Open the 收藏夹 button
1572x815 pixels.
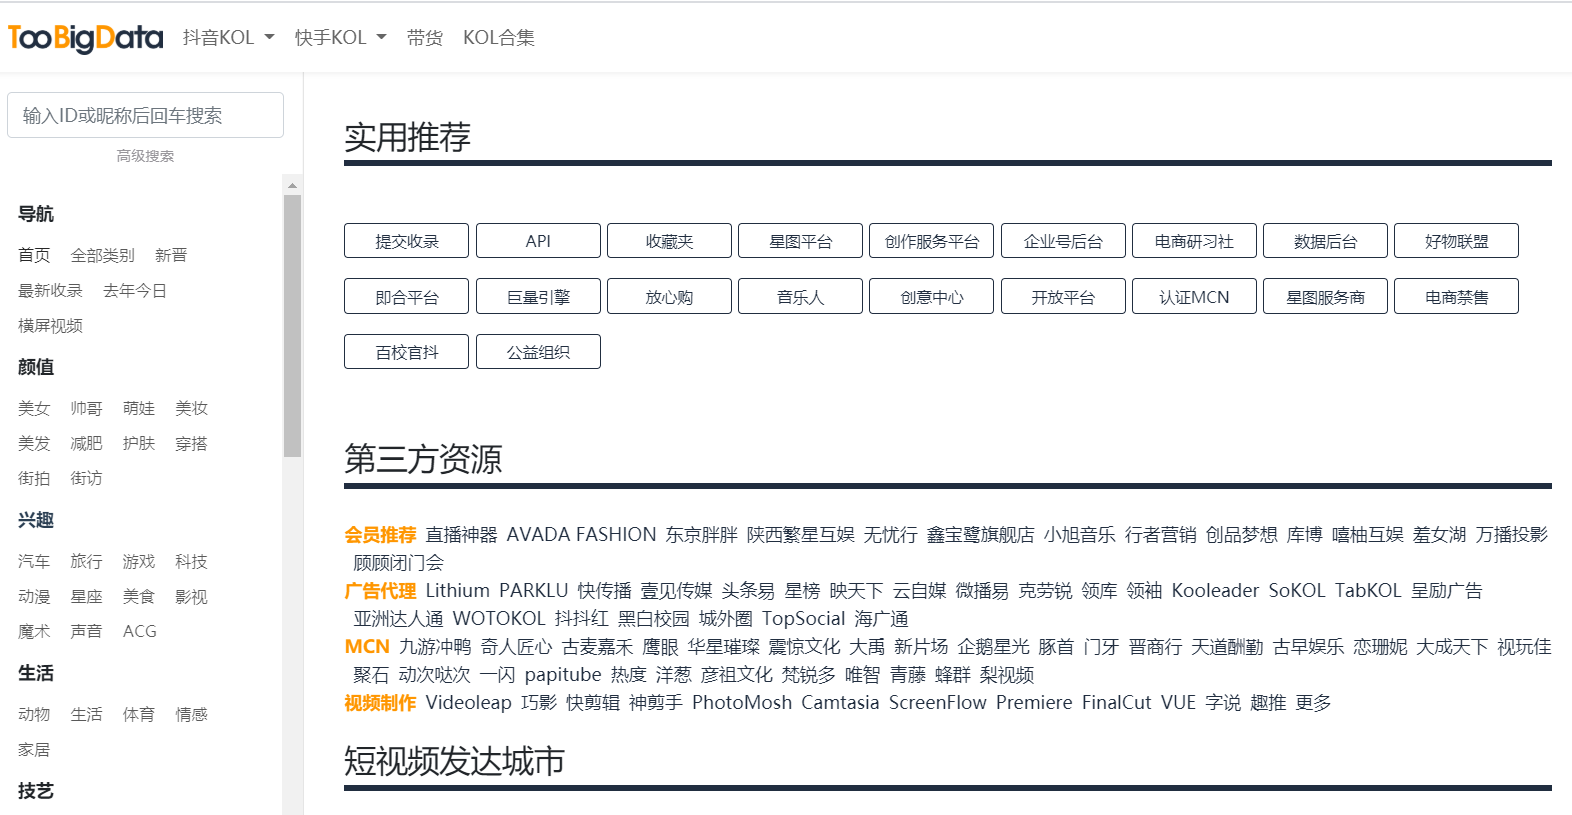pyautogui.click(x=669, y=241)
